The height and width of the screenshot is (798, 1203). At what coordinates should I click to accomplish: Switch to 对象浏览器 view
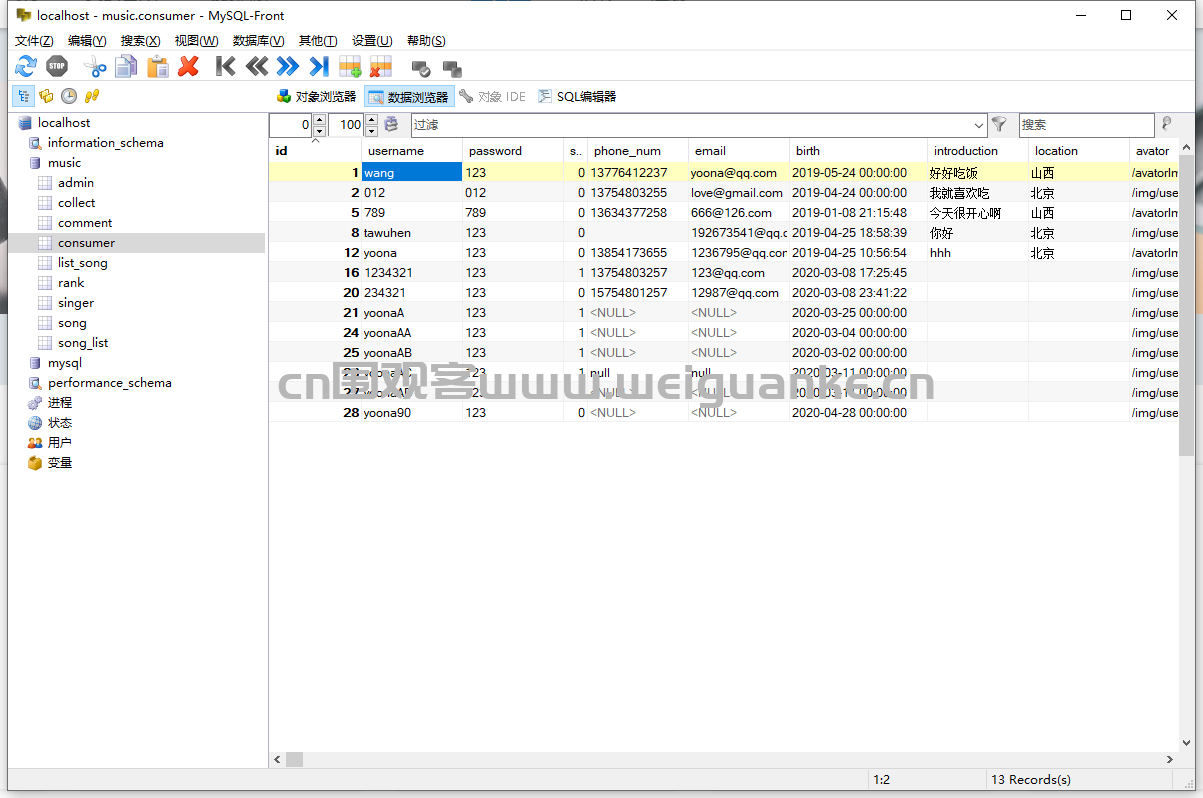coord(317,96)
